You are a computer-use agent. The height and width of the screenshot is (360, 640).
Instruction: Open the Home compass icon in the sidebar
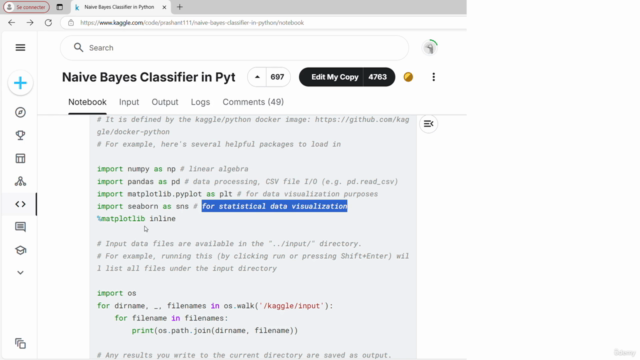pyautogui.click(x=20, y=112)
